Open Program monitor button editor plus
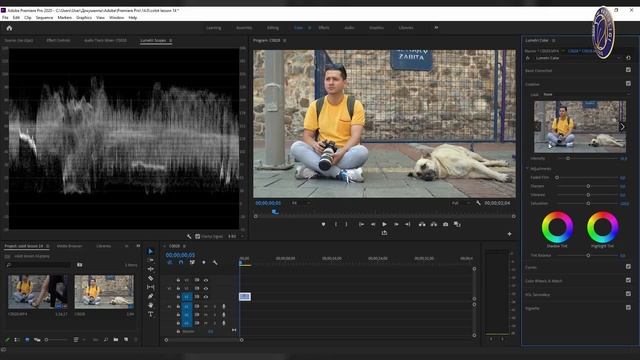The image size is (640, 360). pos(509,234)
